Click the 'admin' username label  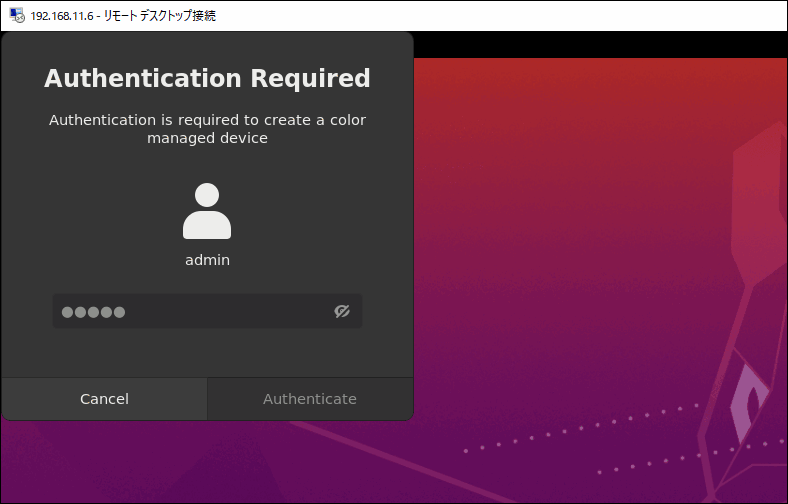point(207,260)
